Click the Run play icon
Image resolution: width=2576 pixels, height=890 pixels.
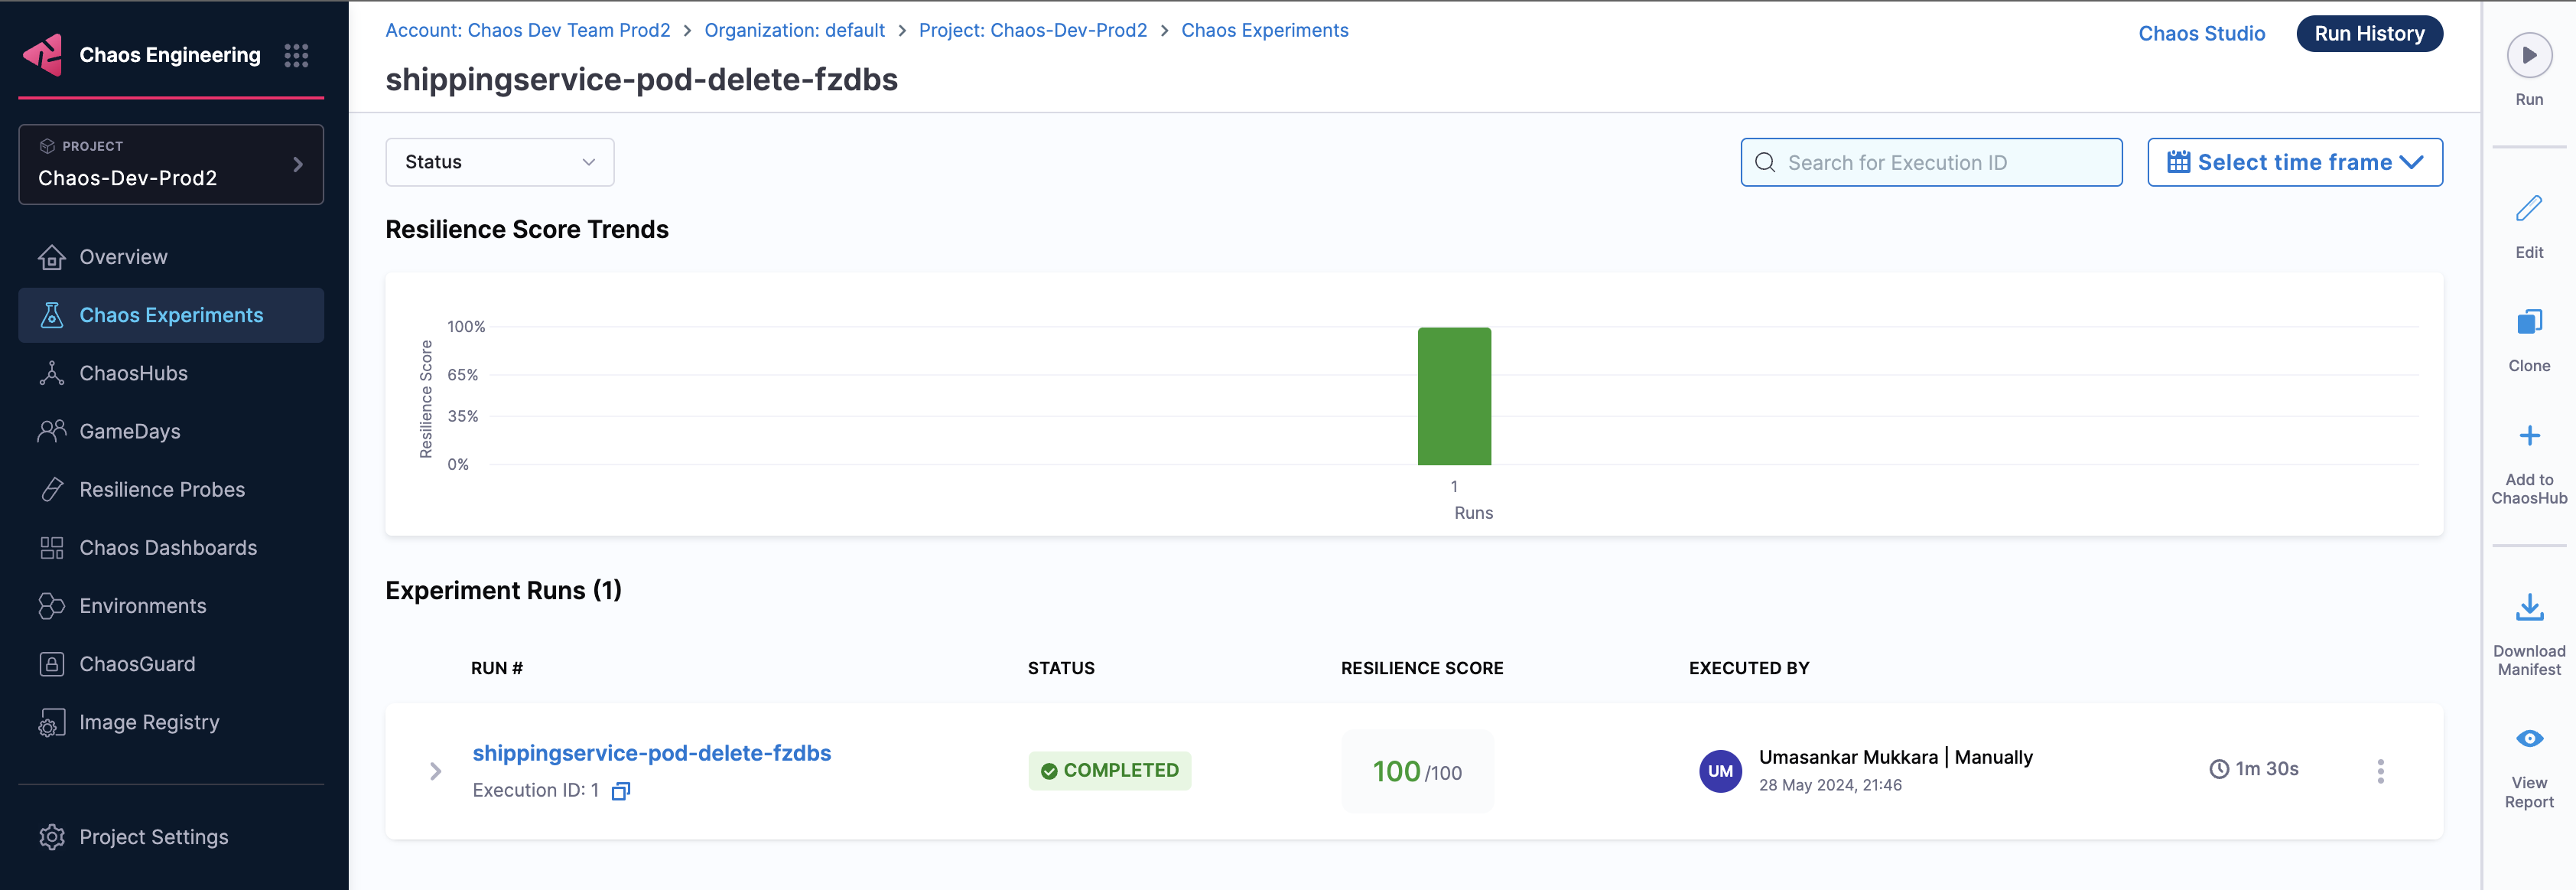pyautogui.click(x=2528, y=56)
